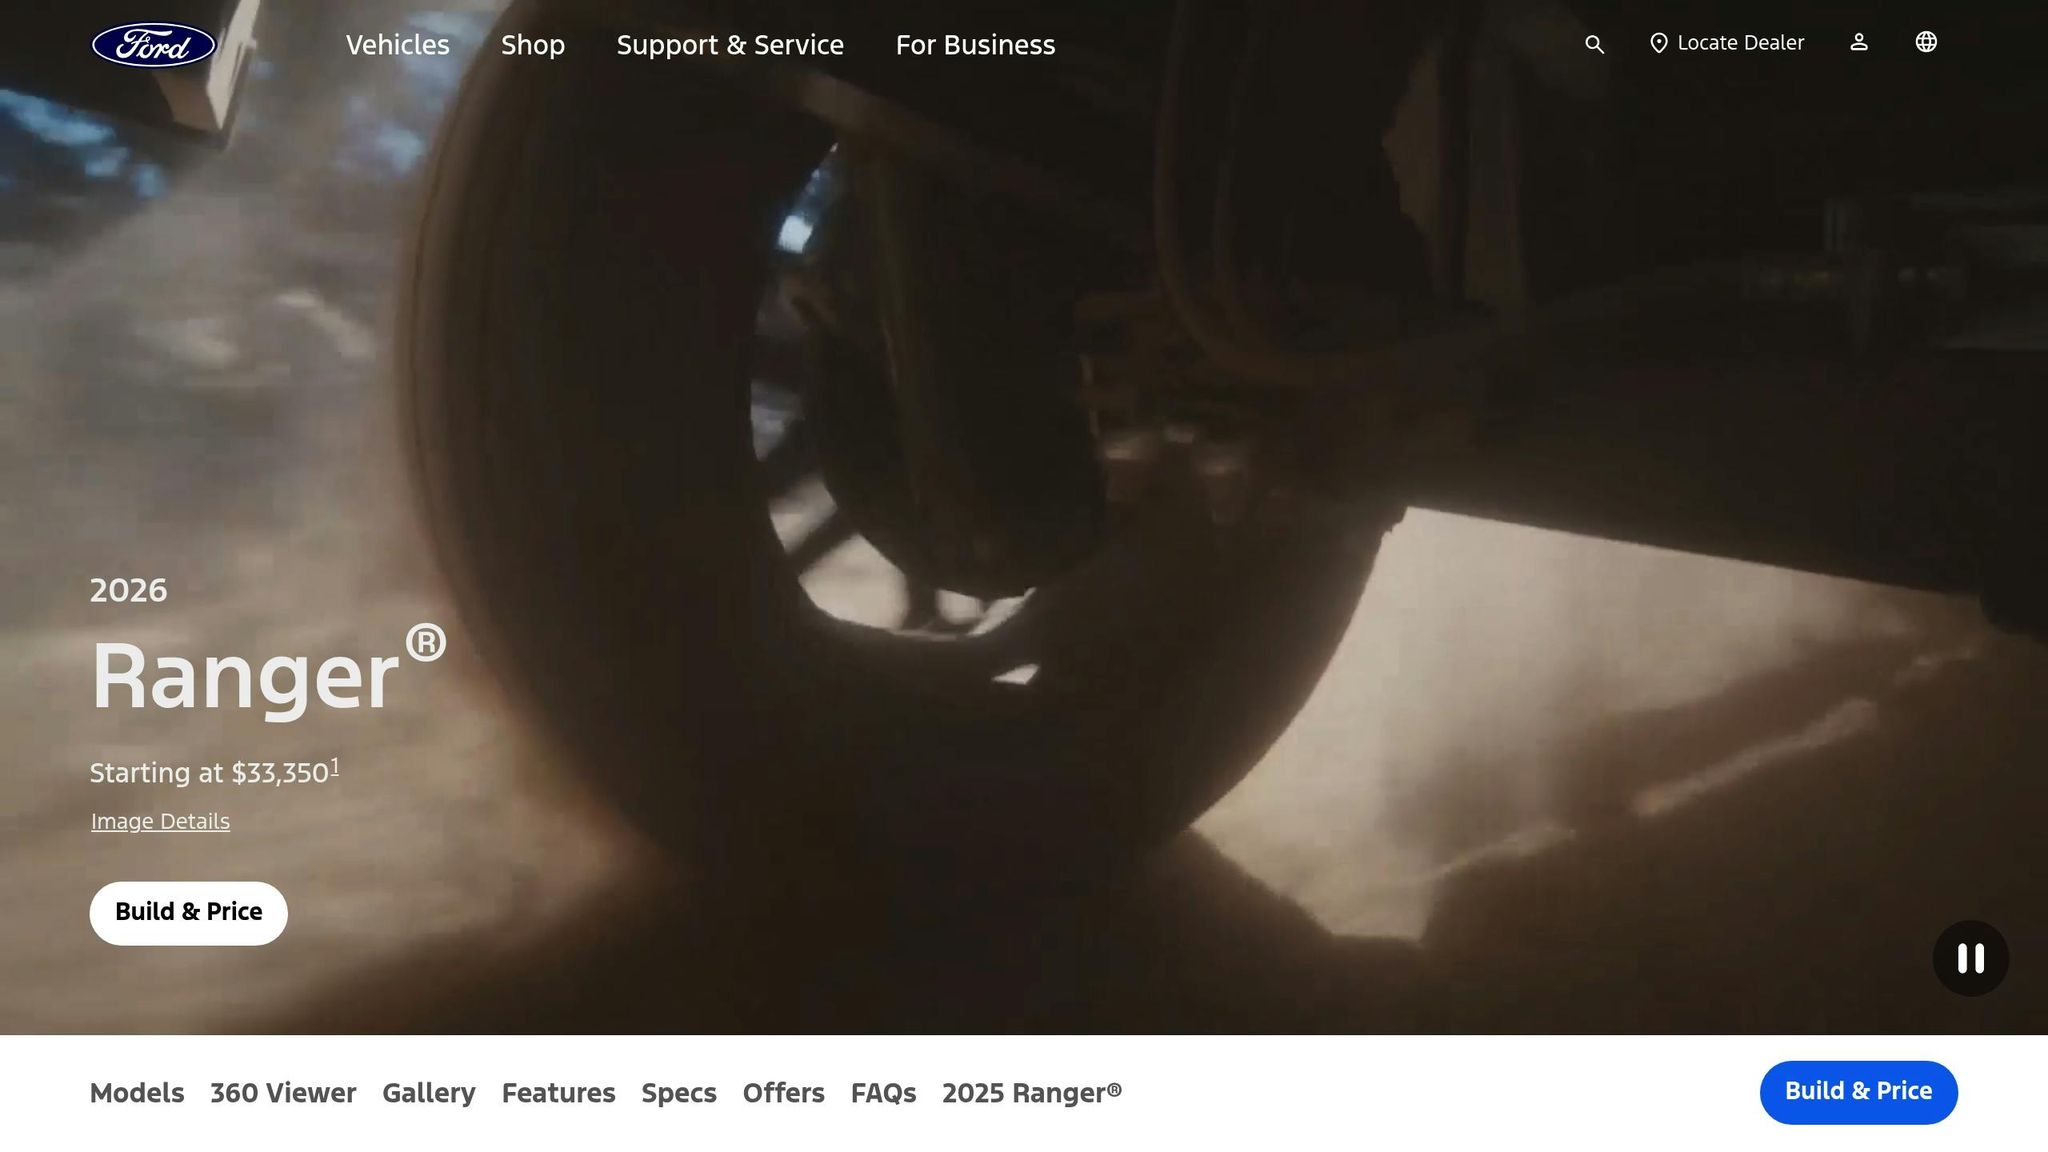Open the For Business menu

[974, 45]
